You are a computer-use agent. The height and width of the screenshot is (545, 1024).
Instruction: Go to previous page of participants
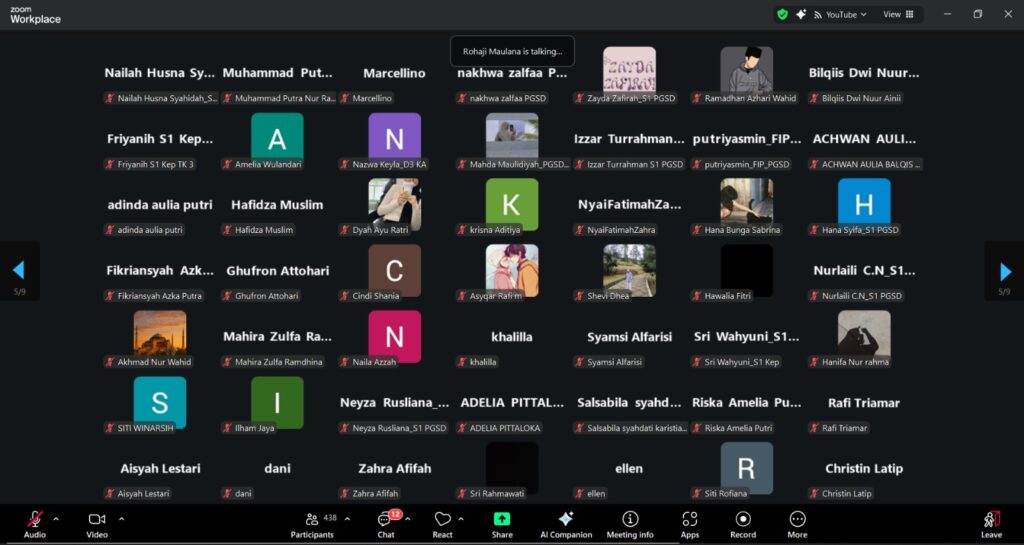[18, 270]
